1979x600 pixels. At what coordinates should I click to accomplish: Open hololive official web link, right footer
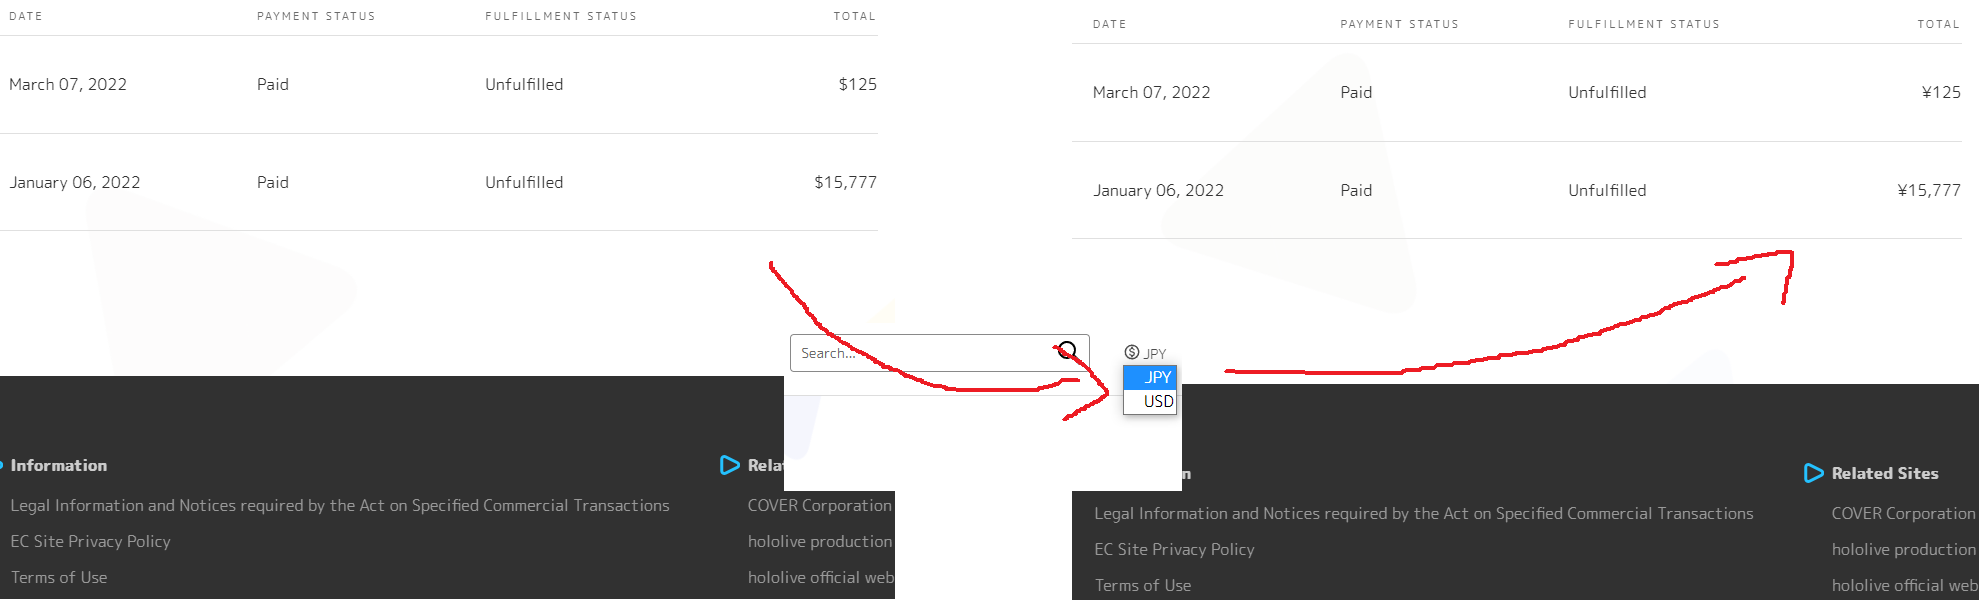pos(1904,585)
